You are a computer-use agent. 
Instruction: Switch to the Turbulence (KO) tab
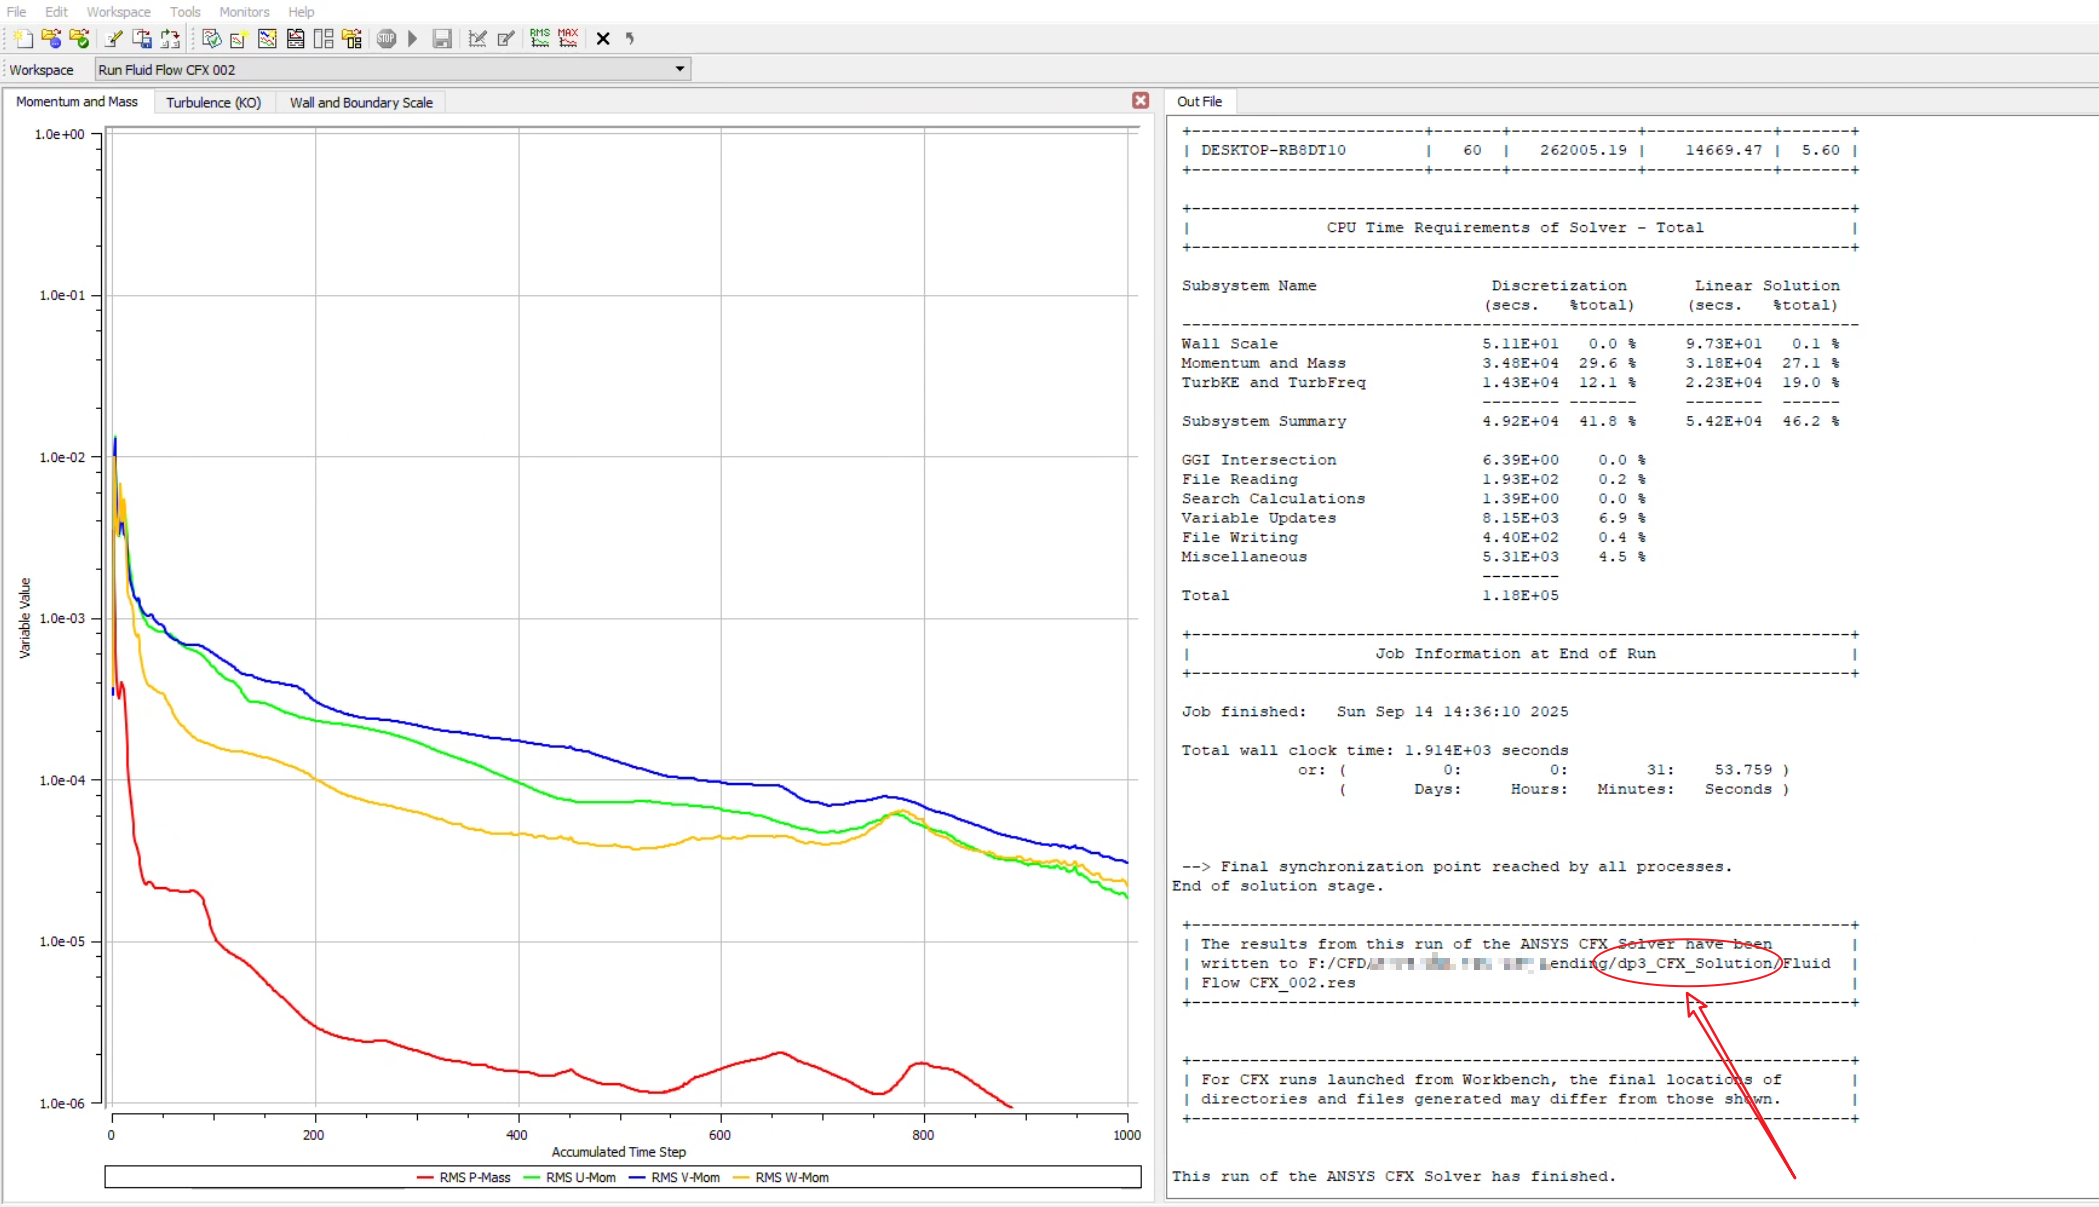pyautogui.click(x=213, y=102)
